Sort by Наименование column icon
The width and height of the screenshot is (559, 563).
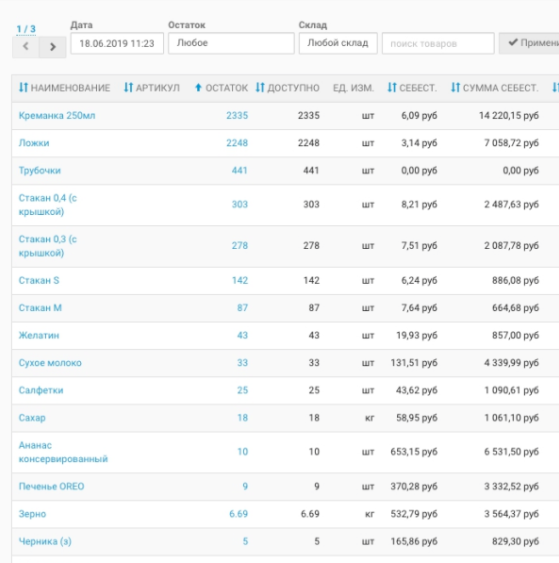point(23,87)
